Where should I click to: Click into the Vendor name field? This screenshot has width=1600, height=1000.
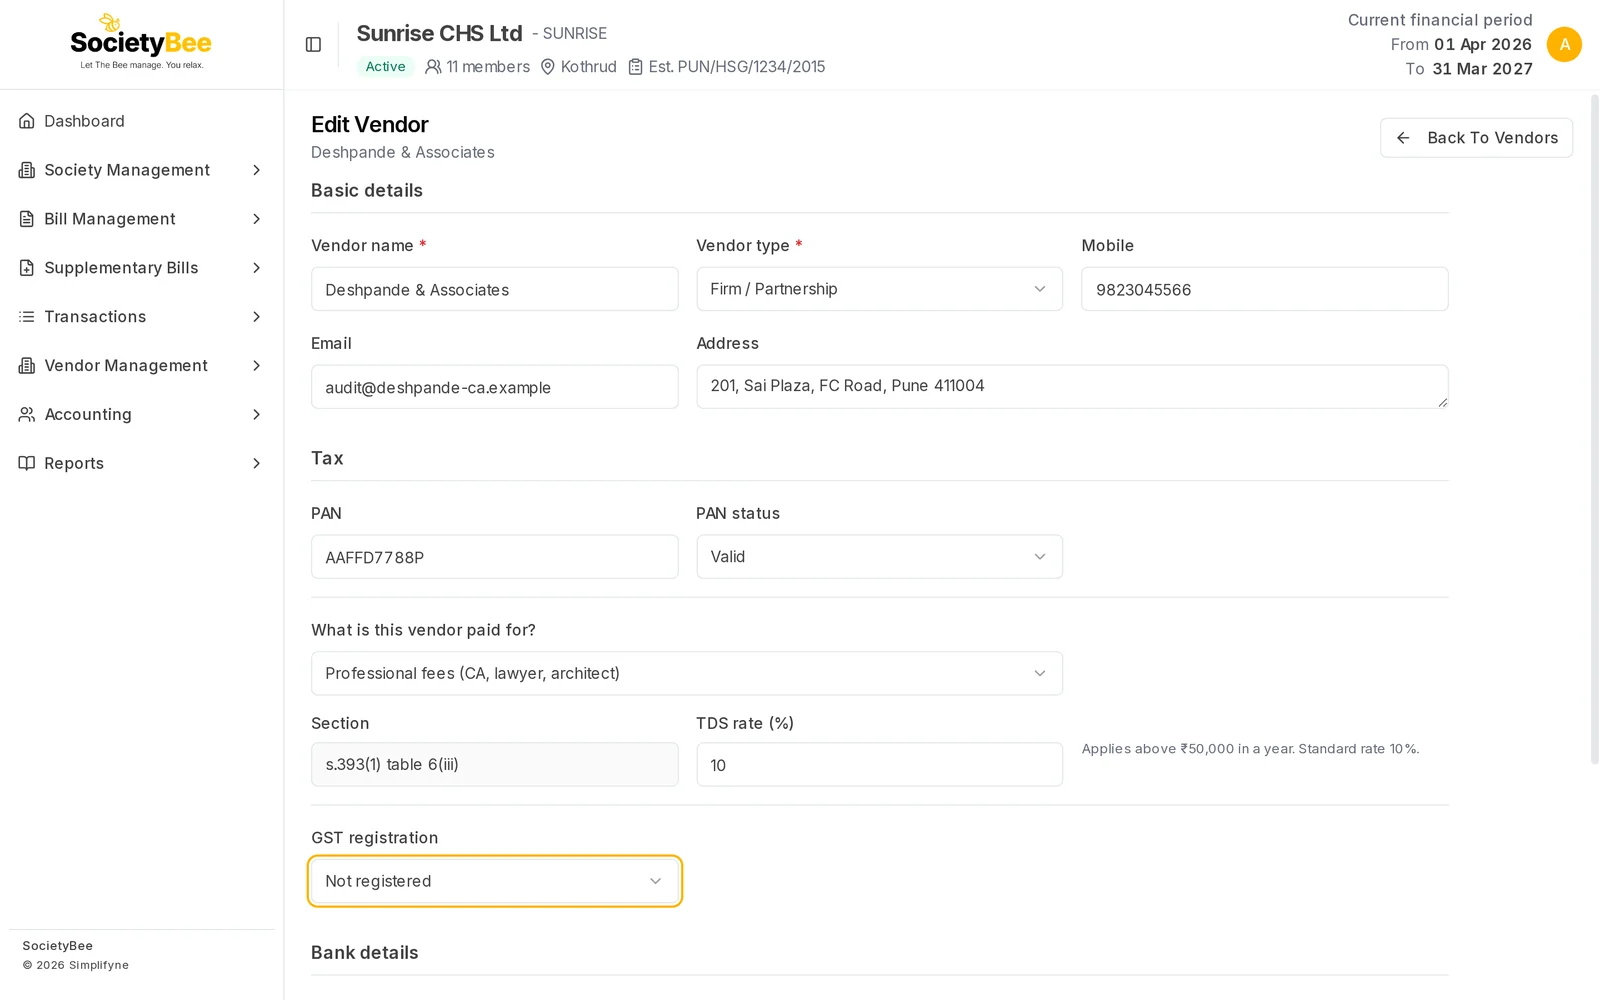495,289
